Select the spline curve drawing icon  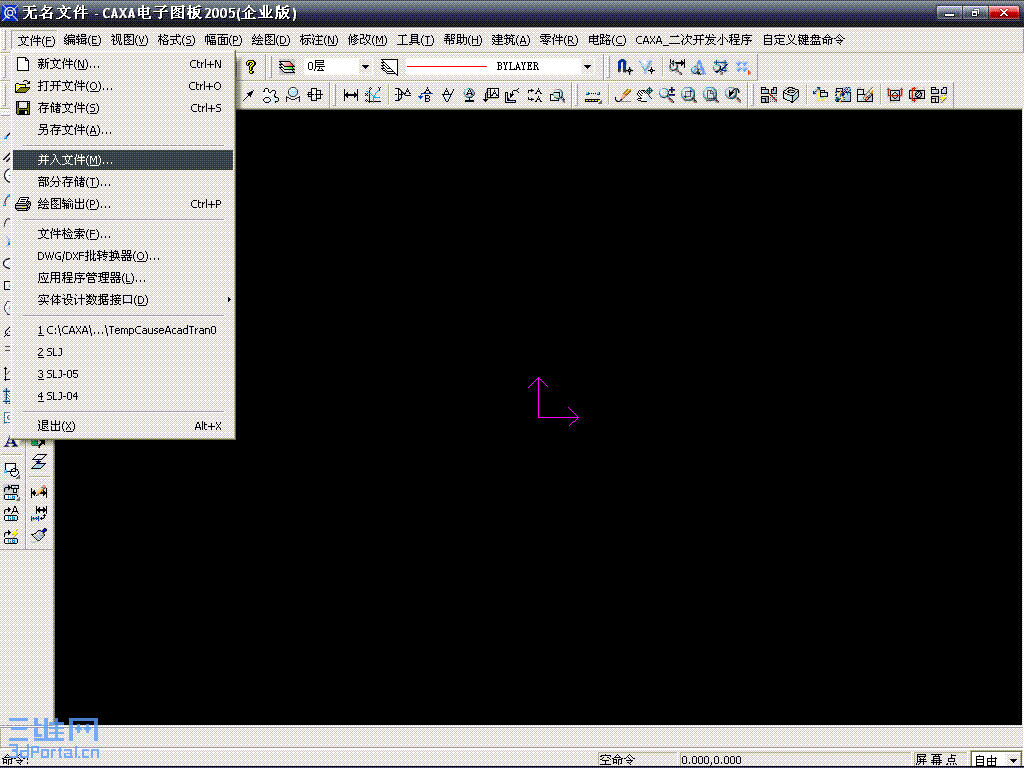click(x=270, y=95)
